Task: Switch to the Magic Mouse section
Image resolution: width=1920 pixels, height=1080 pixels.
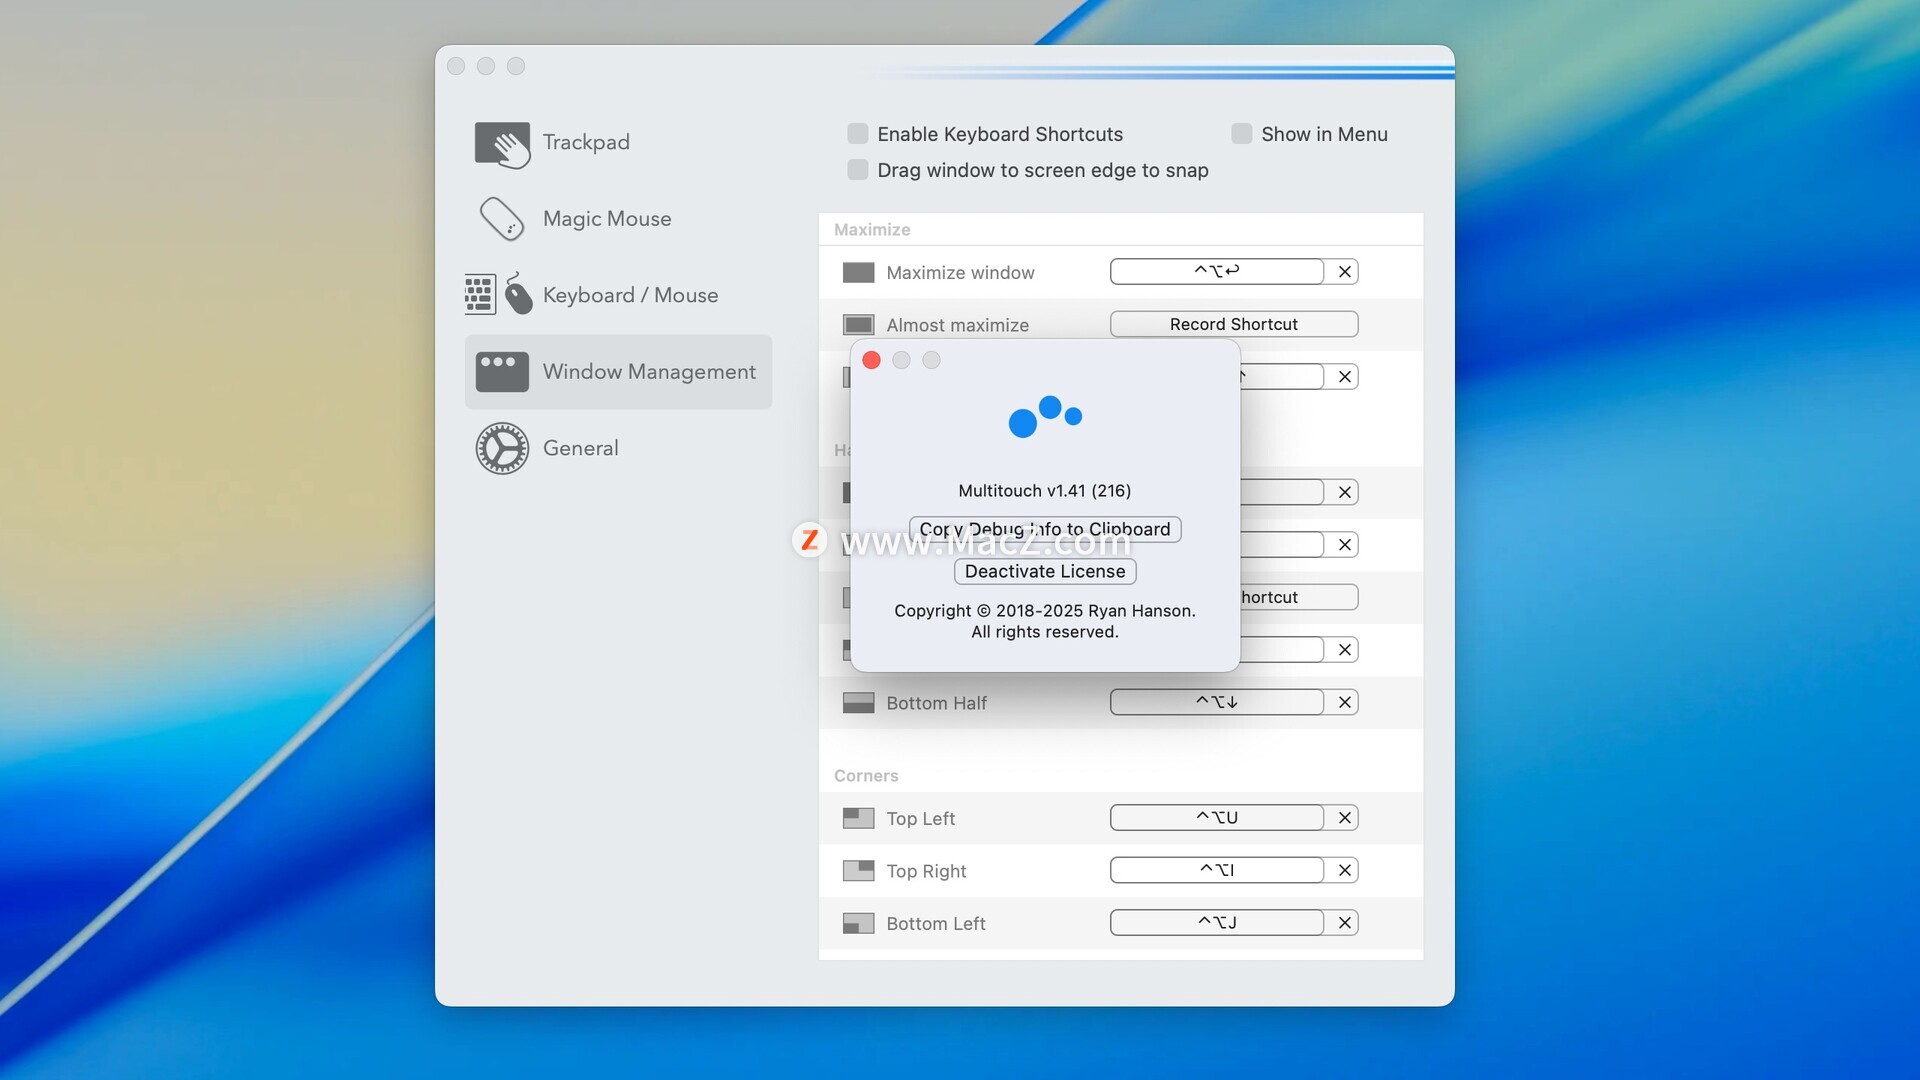Action: click(x=606, y=219)
